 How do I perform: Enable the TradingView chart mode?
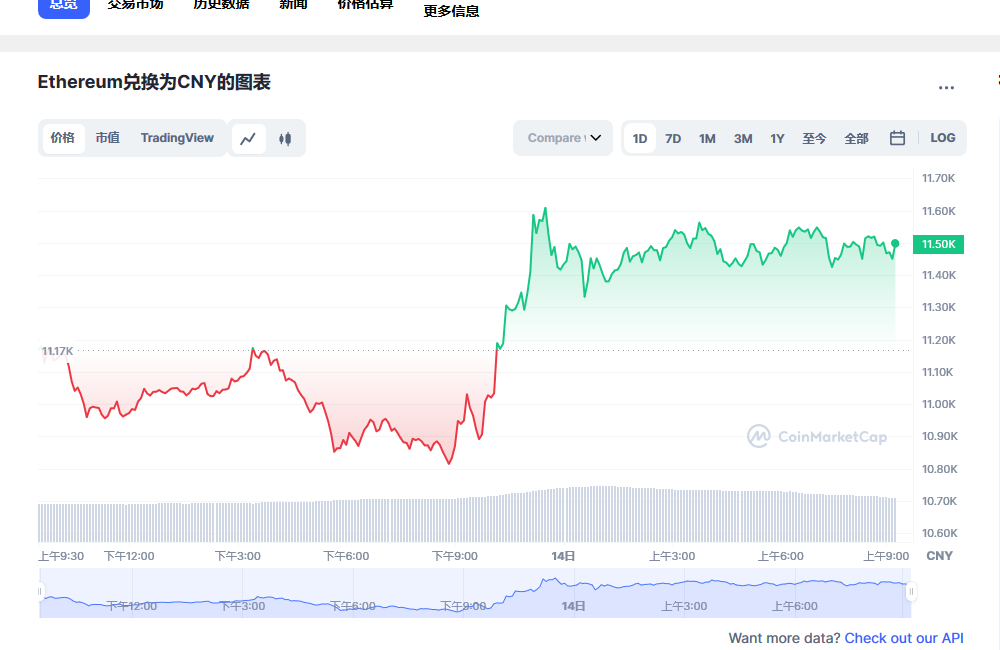(x=177, y=138)
